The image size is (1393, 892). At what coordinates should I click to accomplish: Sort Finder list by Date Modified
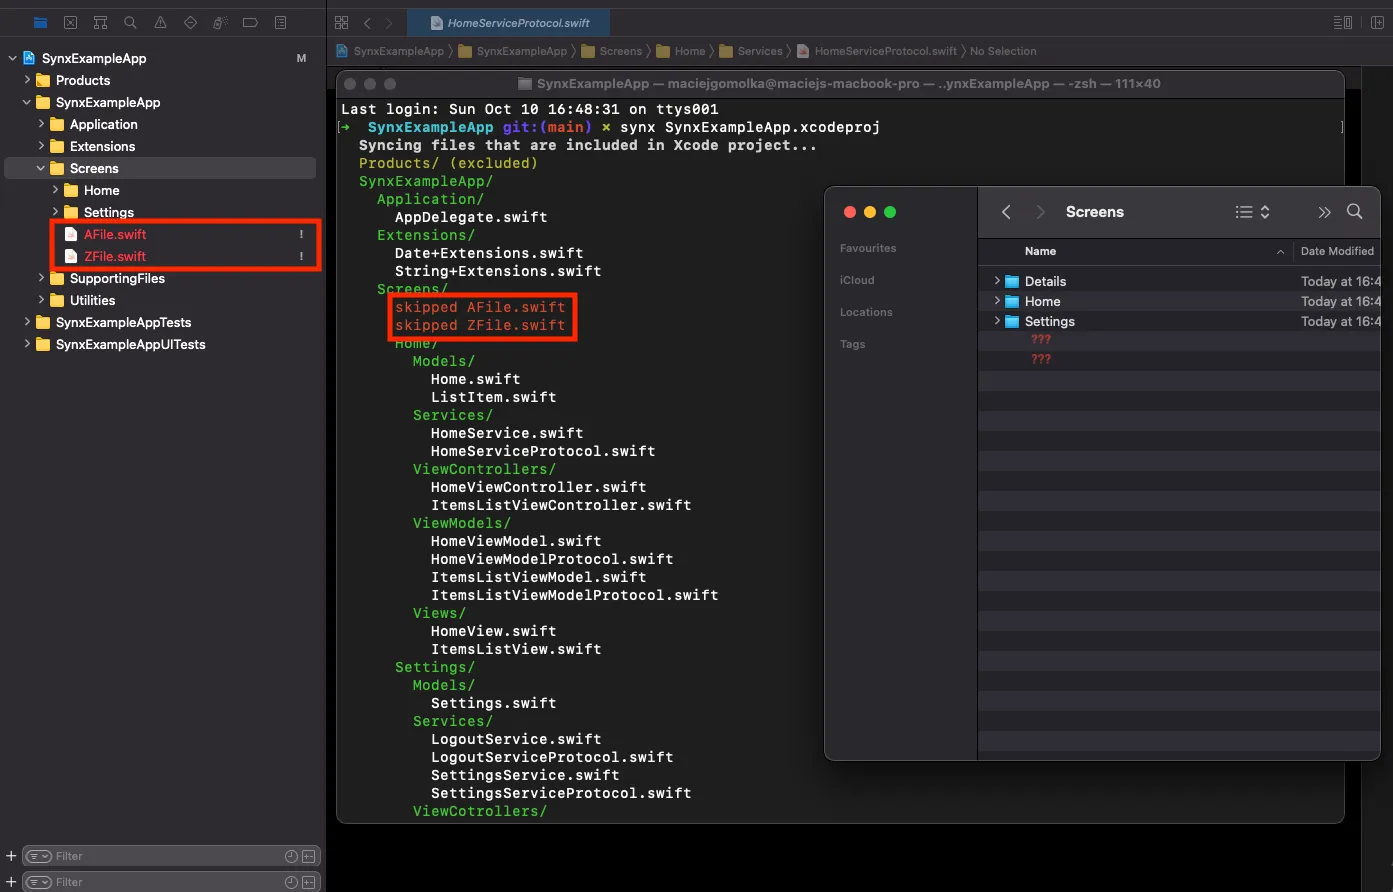[1337, 251]
